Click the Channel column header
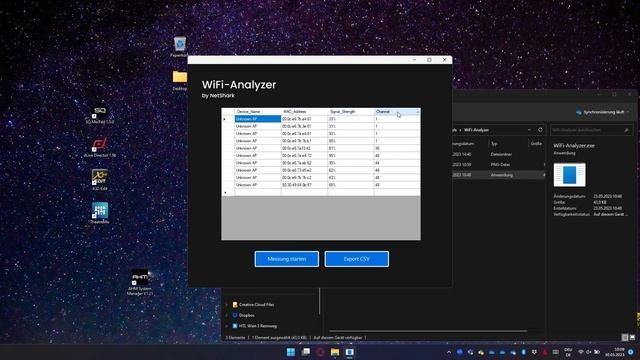This screenshot has height=360, width=640. (397, 111)
